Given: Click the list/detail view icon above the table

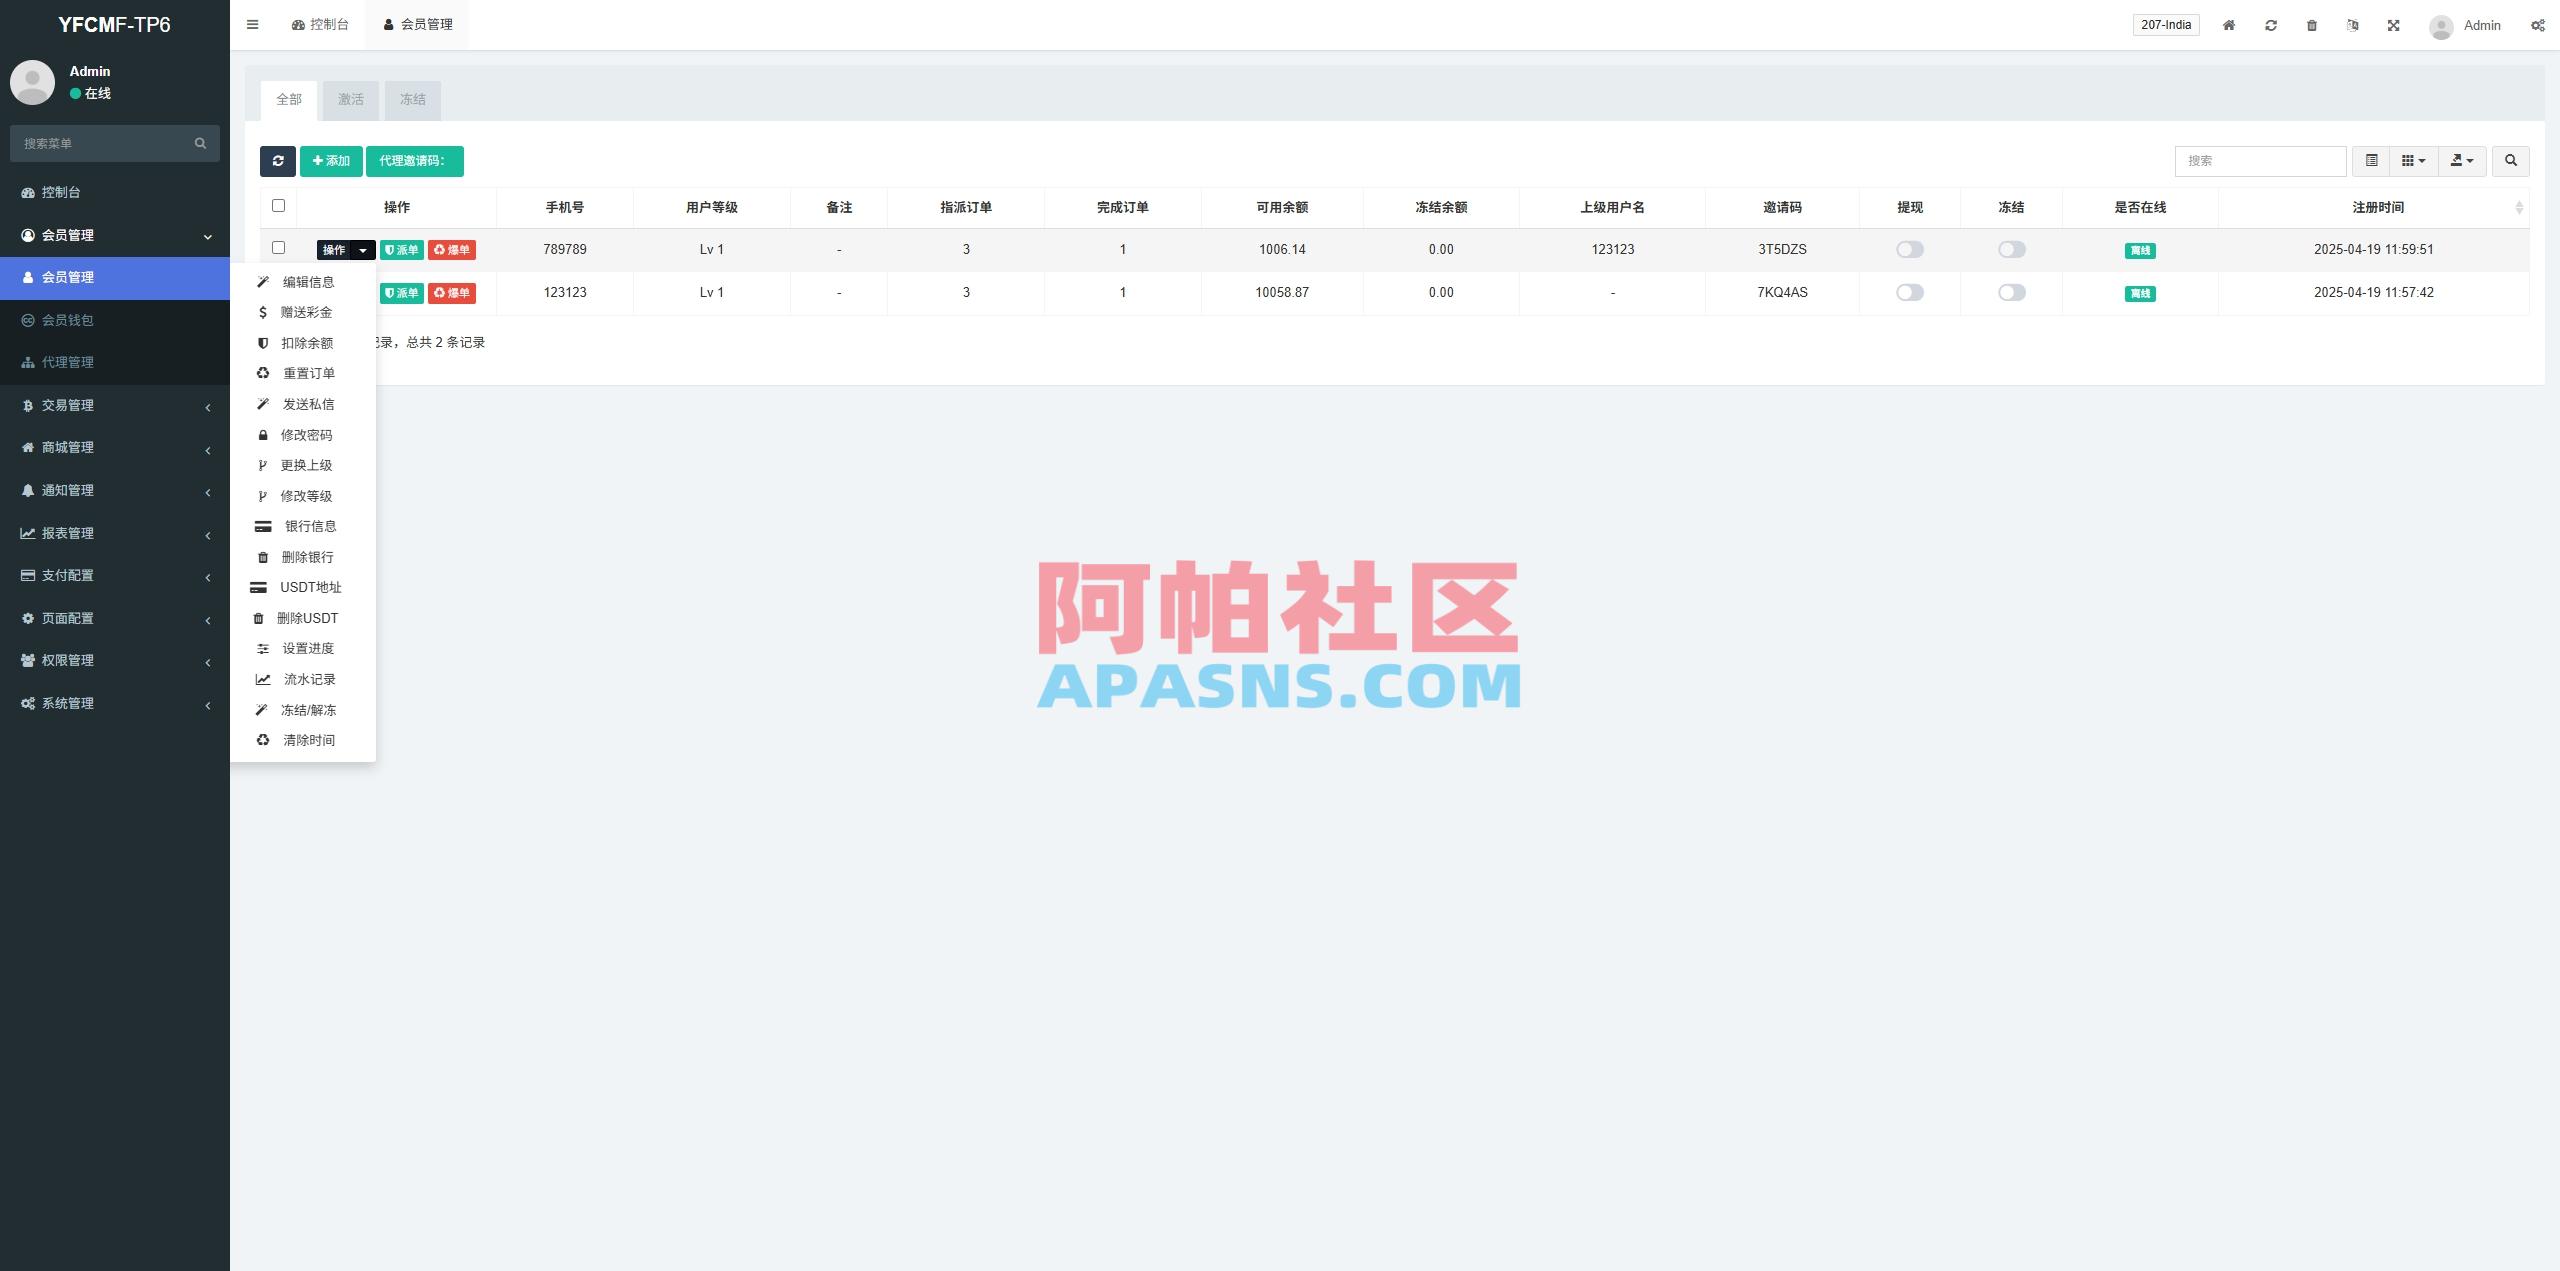Looking at the screenshot, I should click(x=2371, y=161).
